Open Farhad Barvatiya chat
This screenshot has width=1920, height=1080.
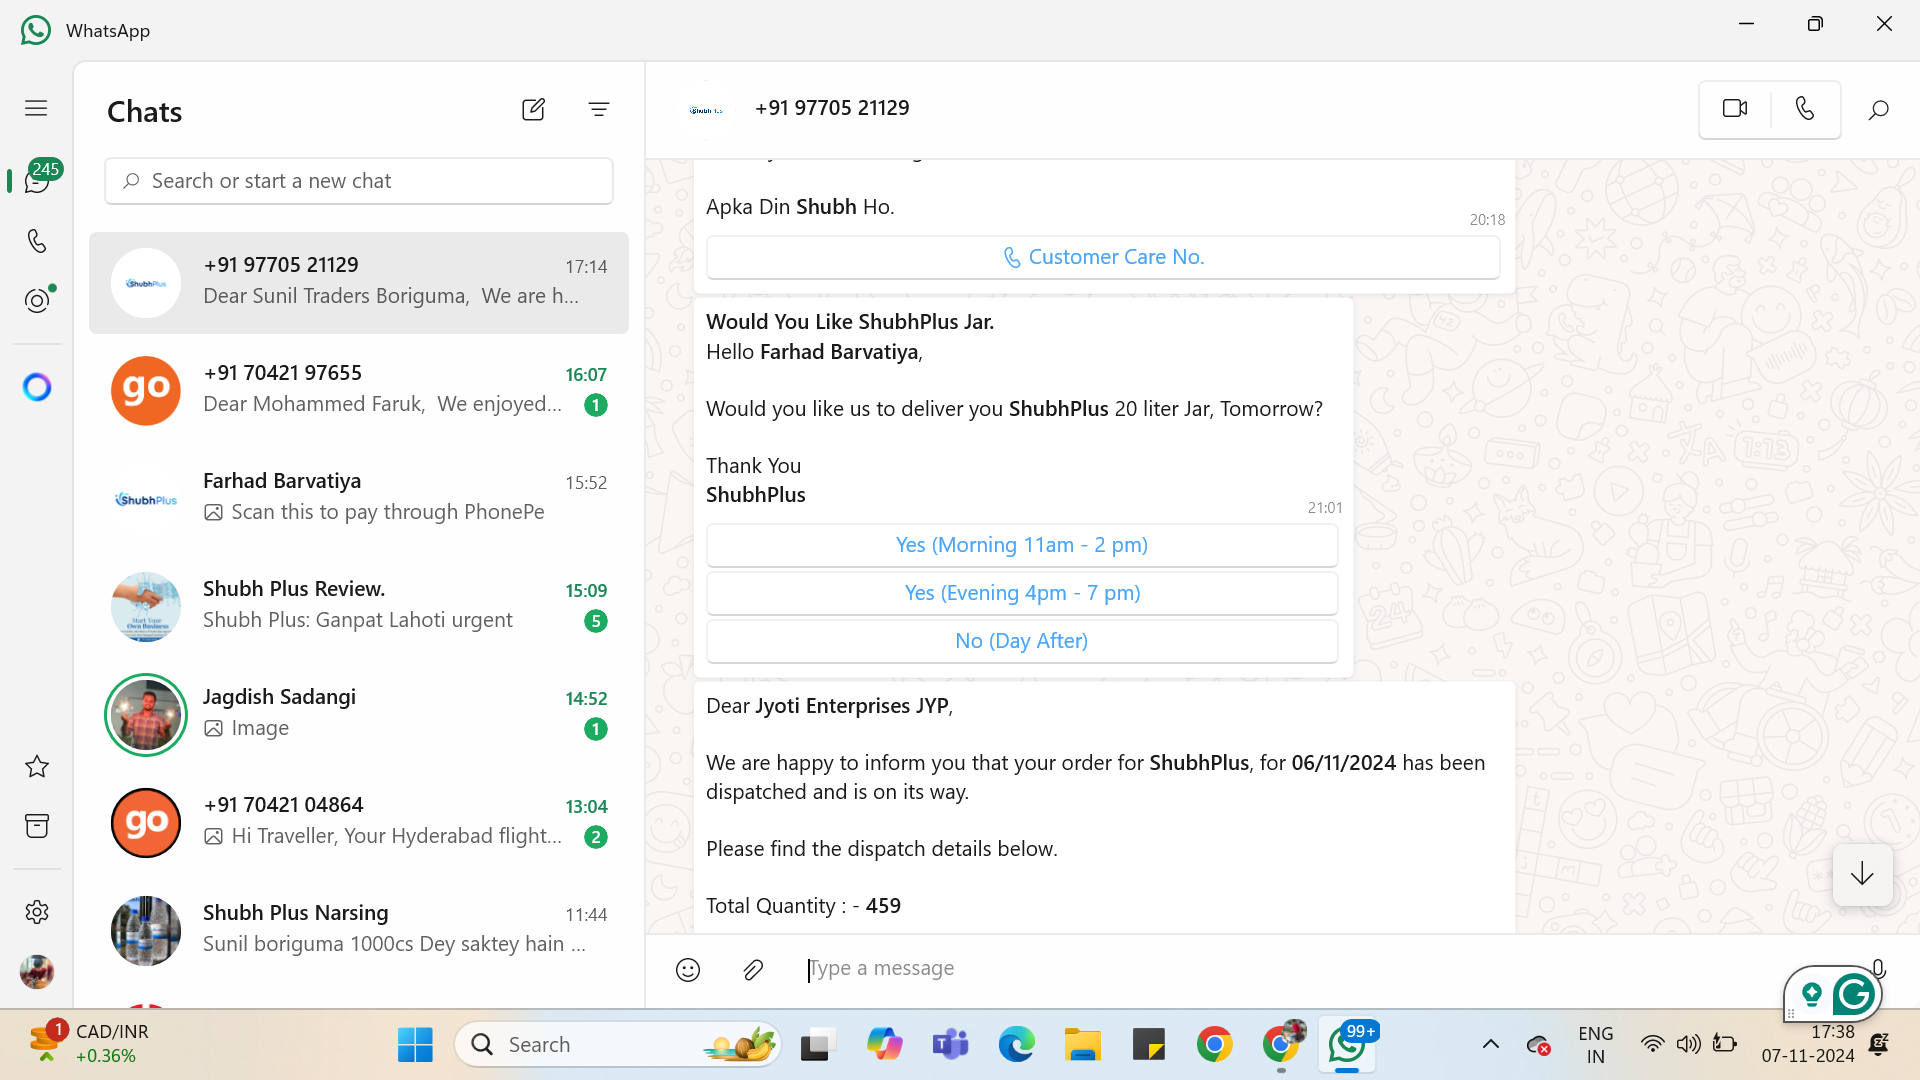pos(359,499)
